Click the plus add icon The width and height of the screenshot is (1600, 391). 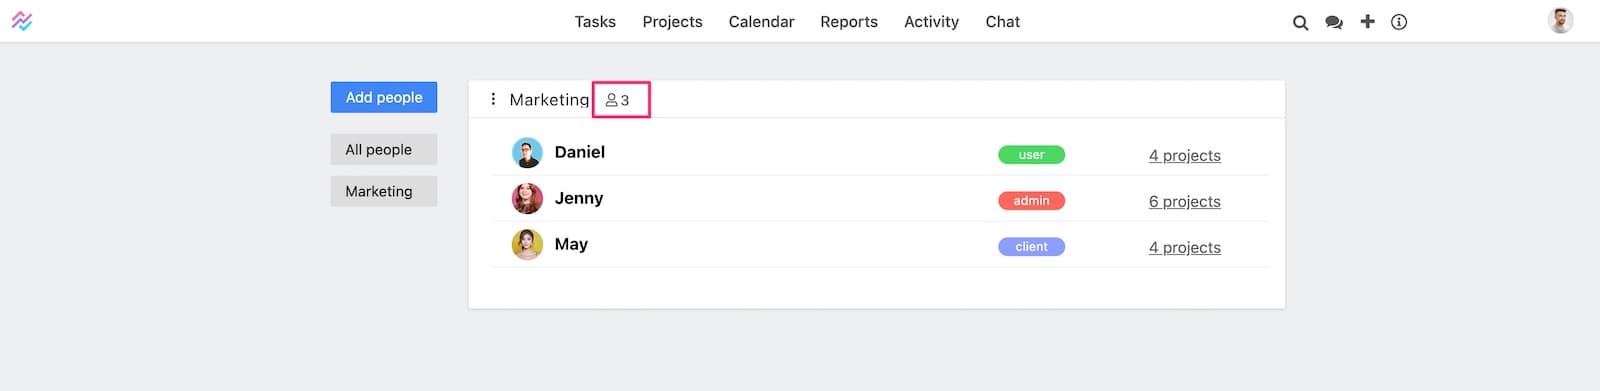(x=1367, y=21)
